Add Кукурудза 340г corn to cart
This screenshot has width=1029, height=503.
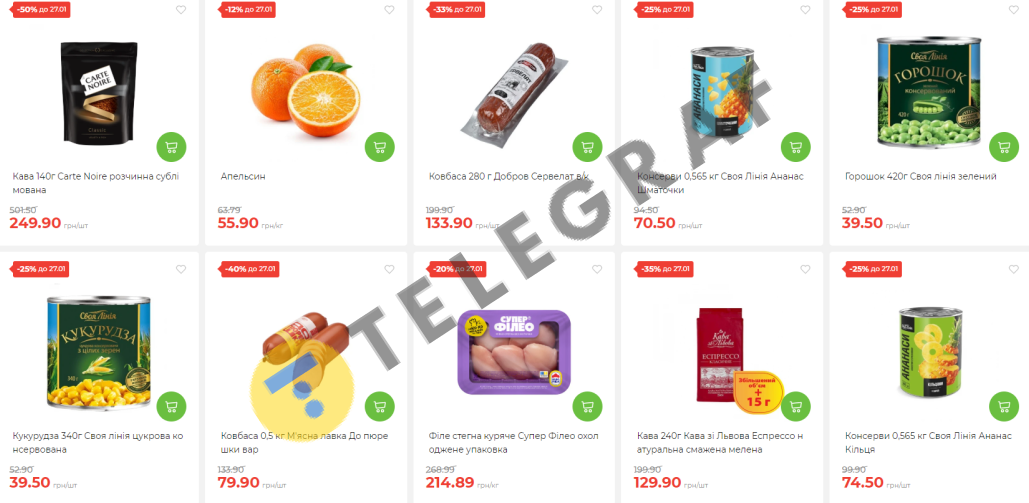tap(171, 406)
